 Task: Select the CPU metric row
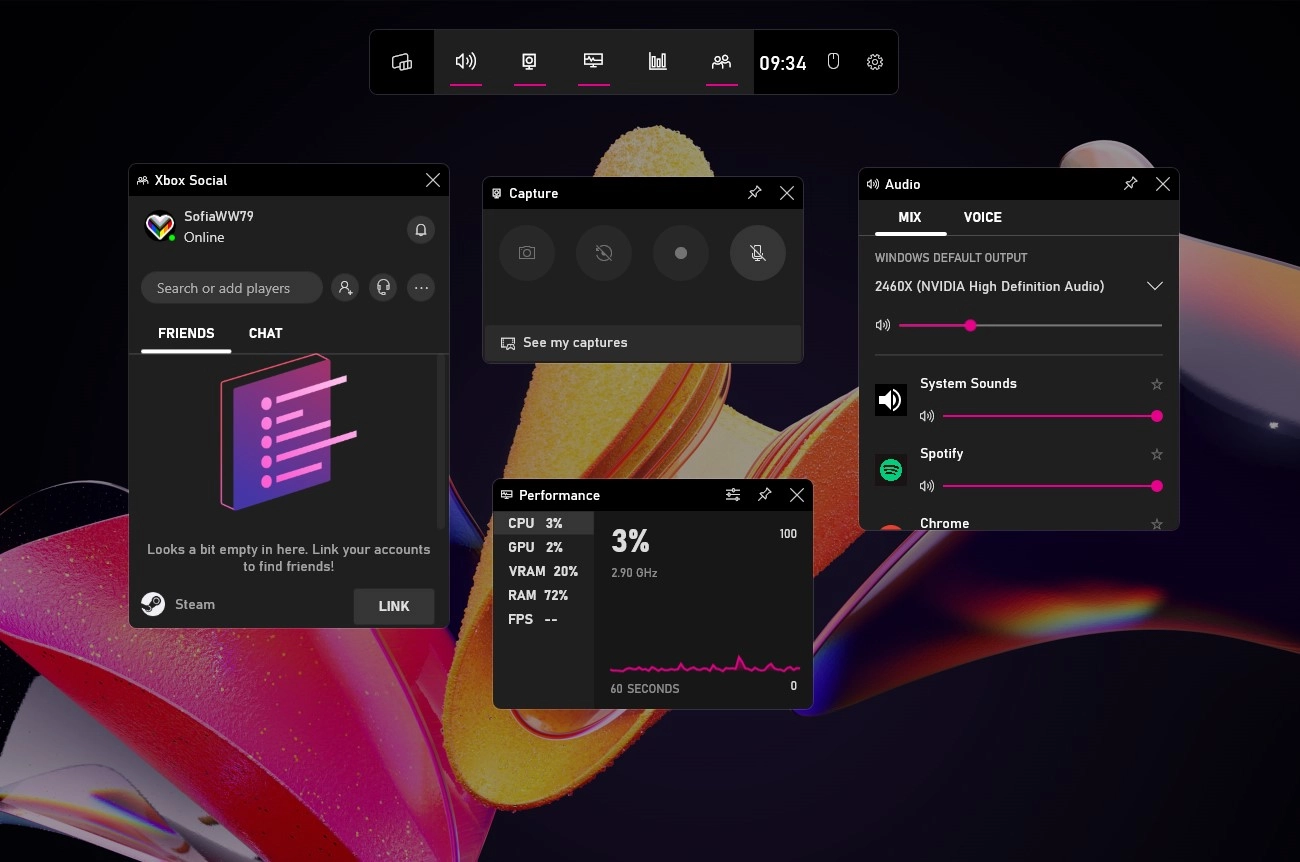(543, 523)
